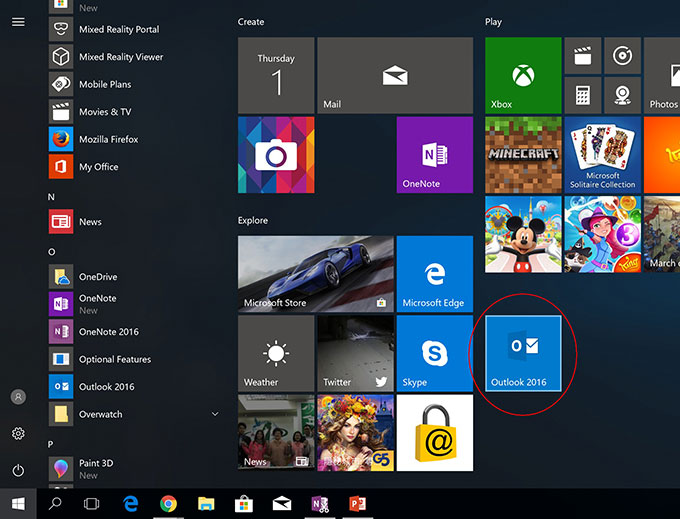Open the Photos tile
Screen dimensions: 680x519
[662, 75]
